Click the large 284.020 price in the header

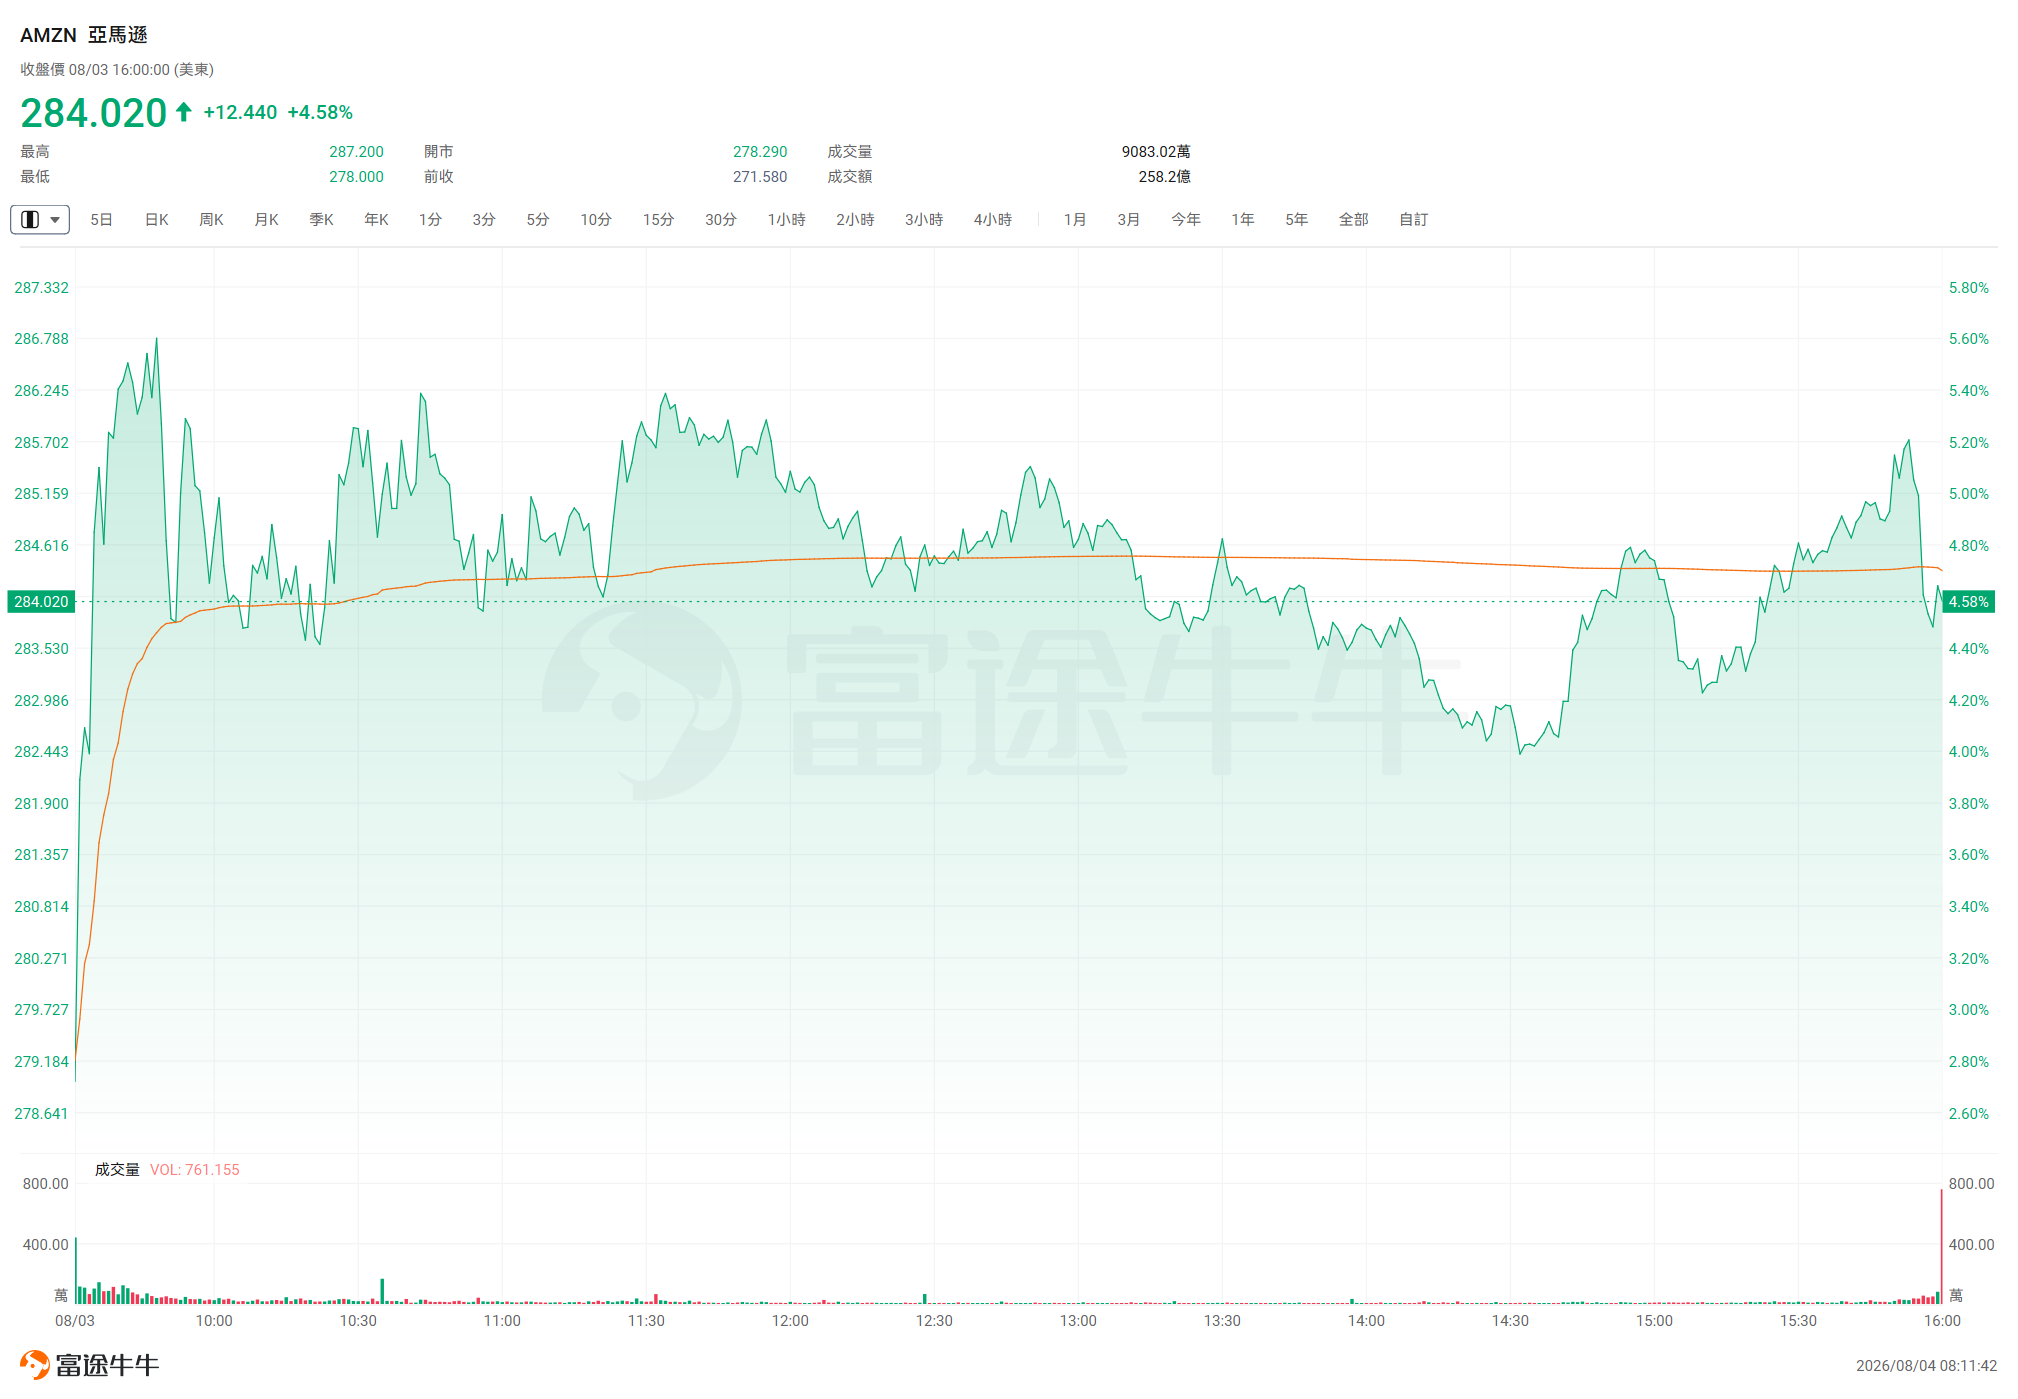pos(94,113)
